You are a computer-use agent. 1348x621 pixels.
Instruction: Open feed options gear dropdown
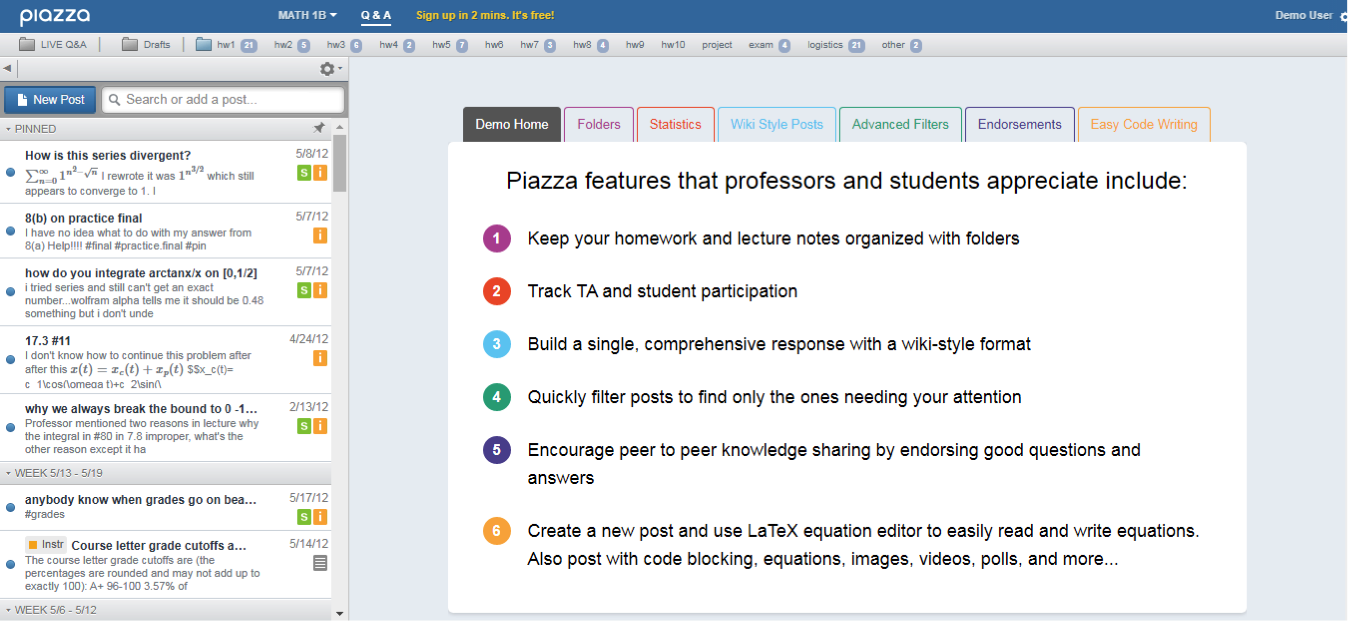[x=330, y=68]
